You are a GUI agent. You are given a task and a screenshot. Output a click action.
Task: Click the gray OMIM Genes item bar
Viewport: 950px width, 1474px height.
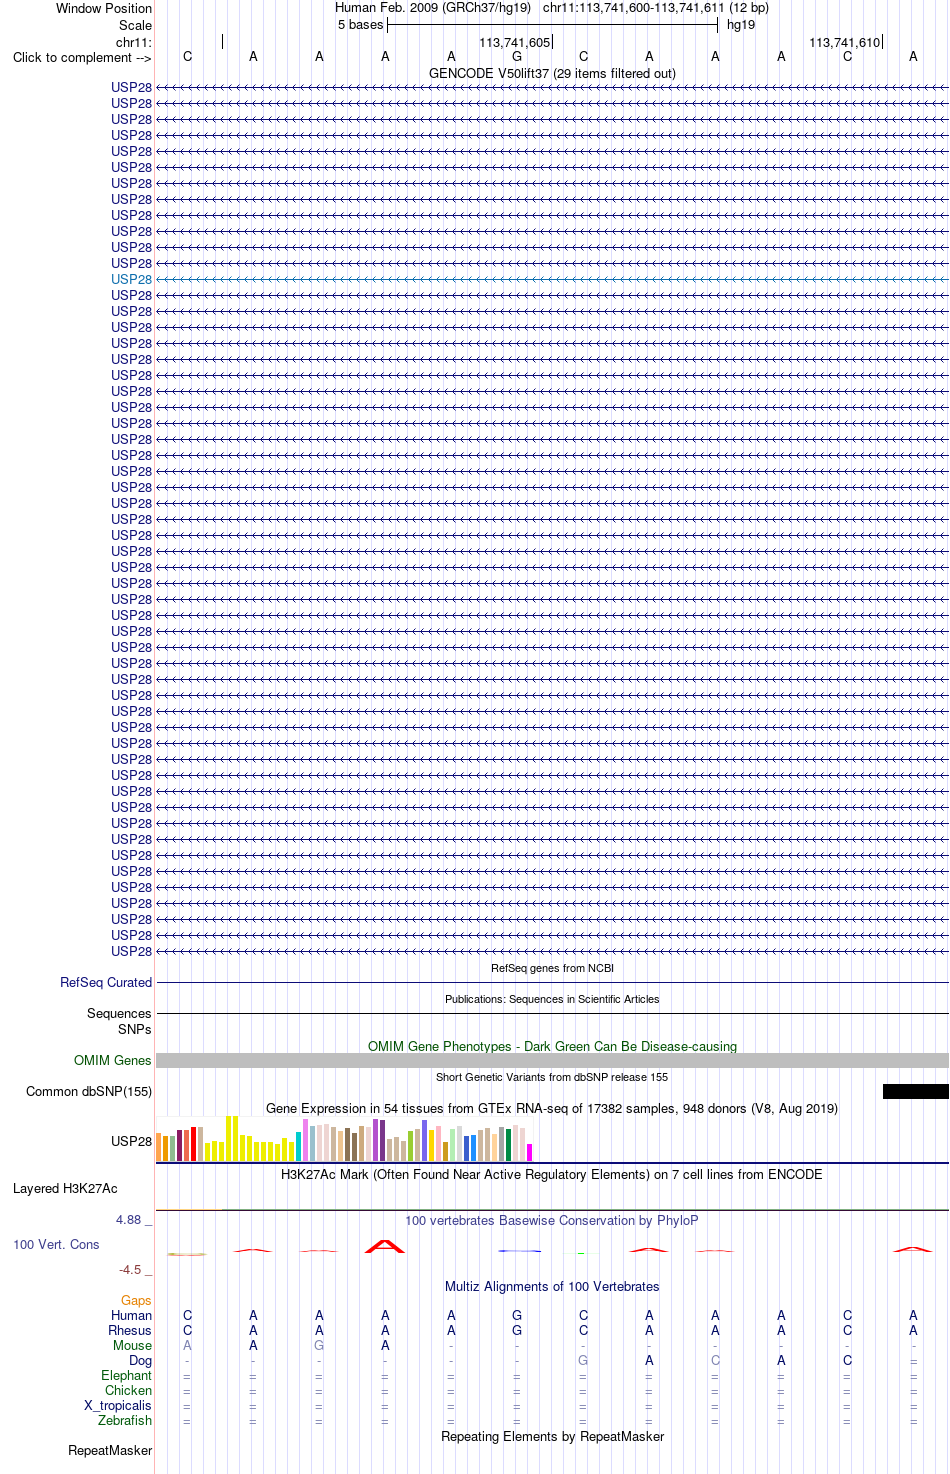[552, 1060]
